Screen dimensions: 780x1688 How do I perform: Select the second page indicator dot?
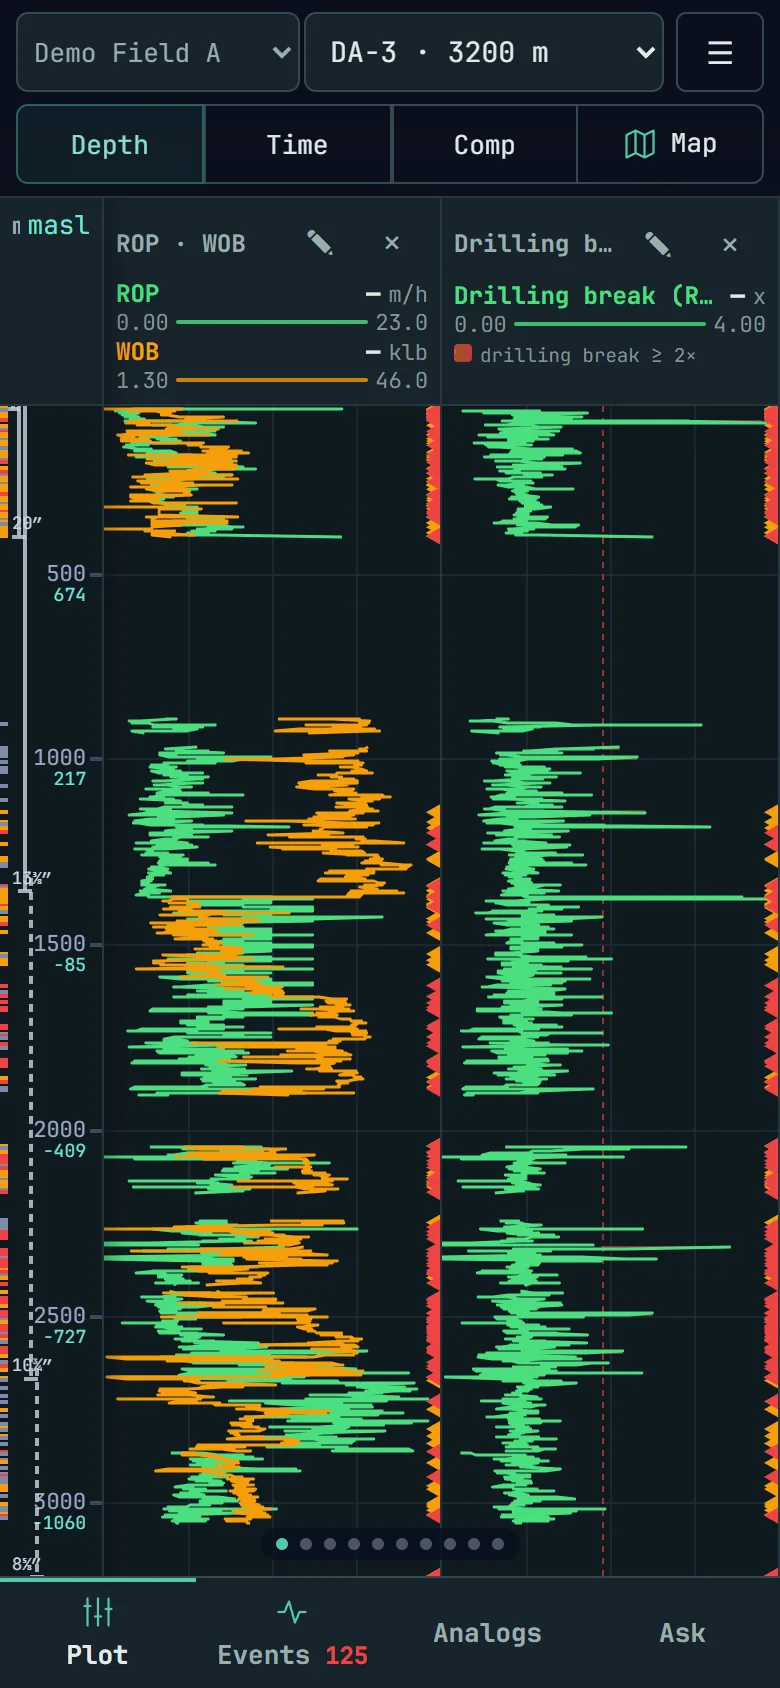[306, 1544]
